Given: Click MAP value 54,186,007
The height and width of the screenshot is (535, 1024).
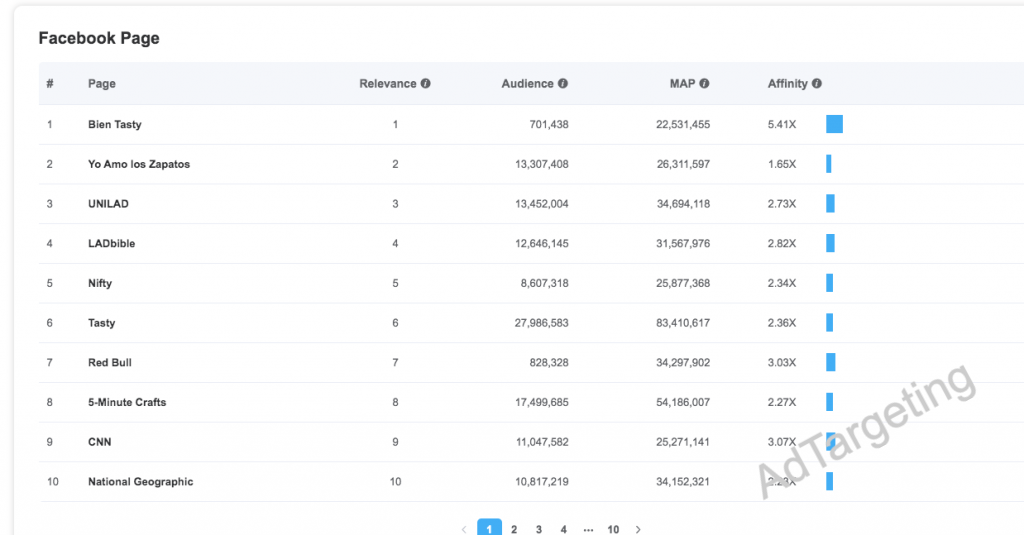Looking at the screenshot, I should click(683, 402).
